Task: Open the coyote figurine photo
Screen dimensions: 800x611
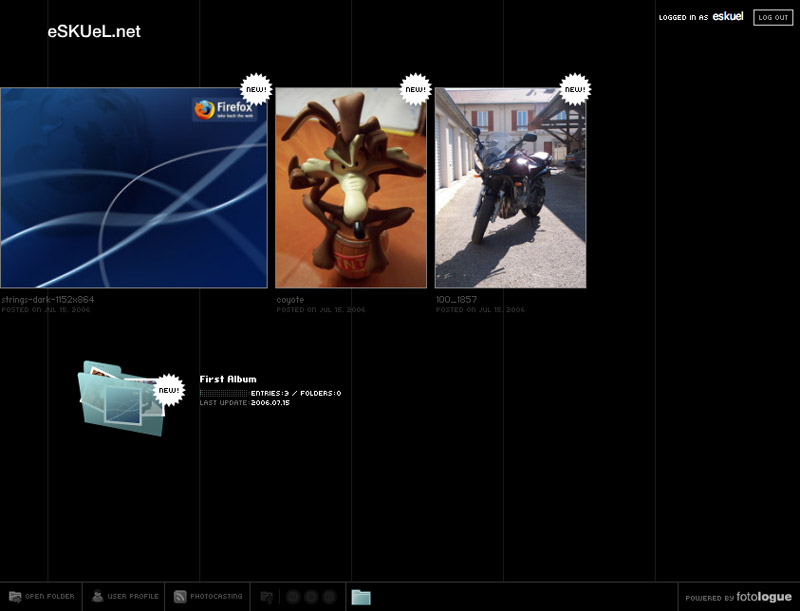Action: pos(351,188)
